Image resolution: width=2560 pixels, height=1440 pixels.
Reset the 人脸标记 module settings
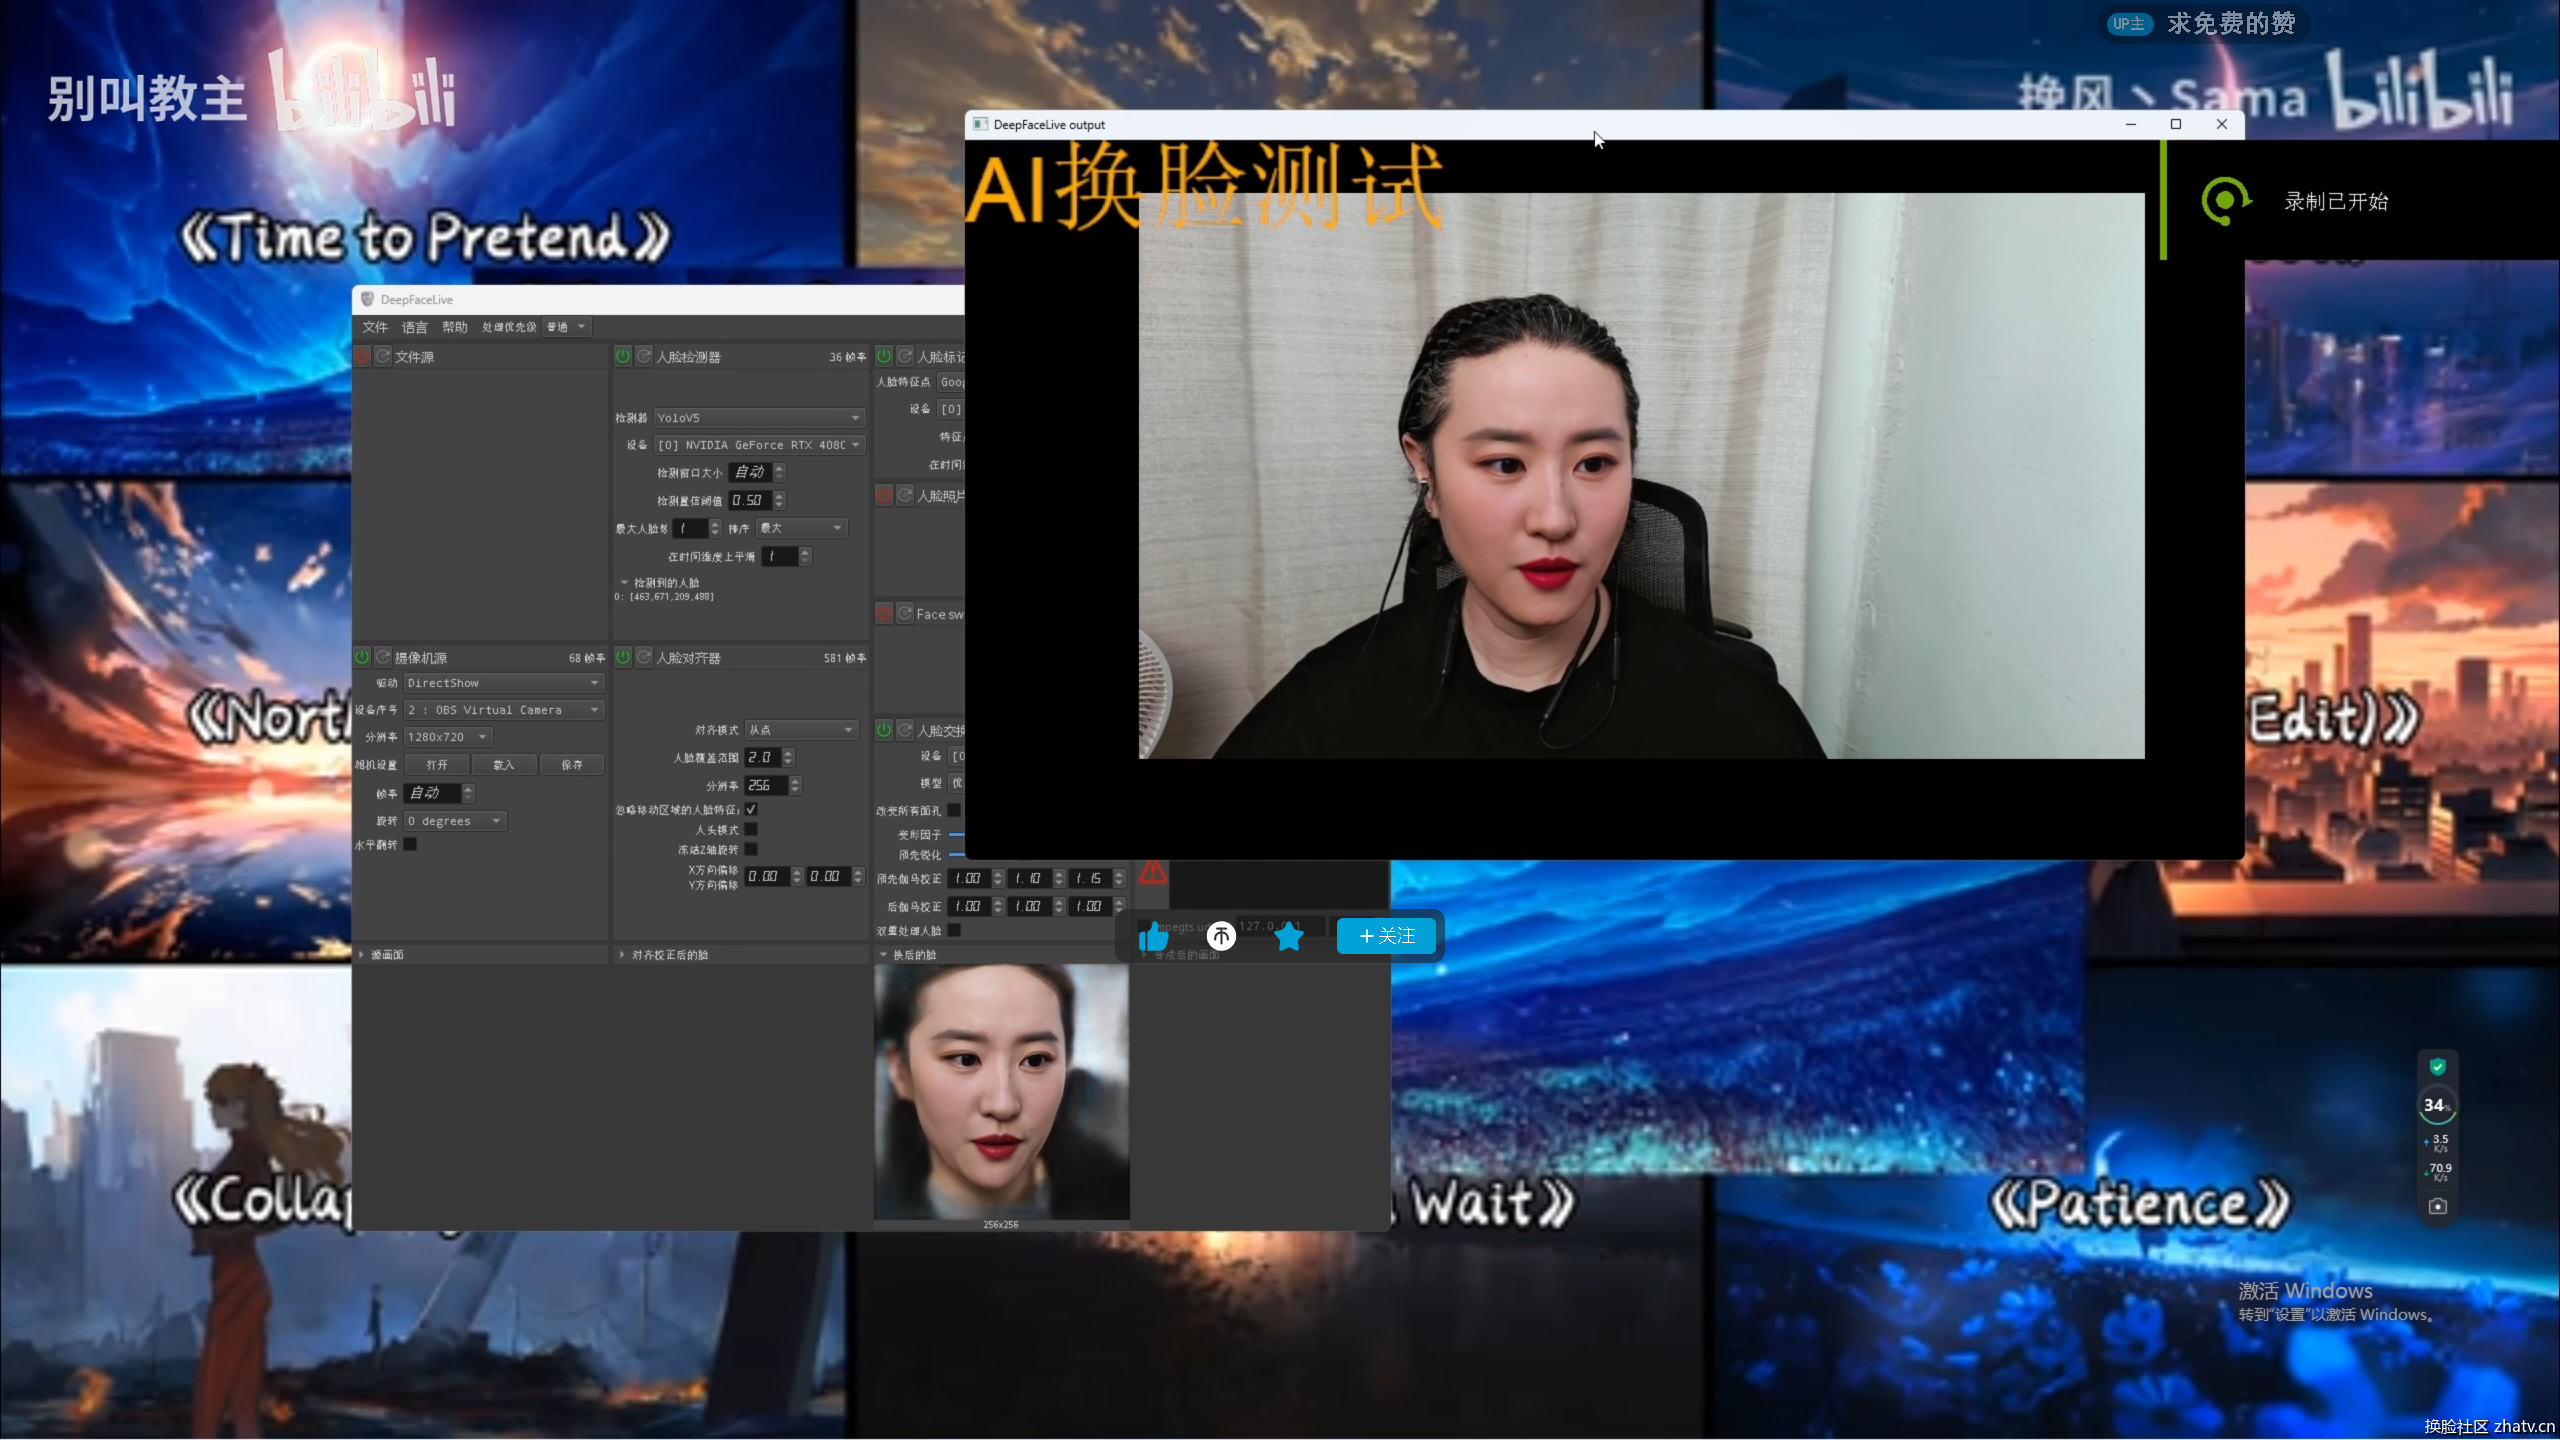pyautogui.click(x=905, y=356)
